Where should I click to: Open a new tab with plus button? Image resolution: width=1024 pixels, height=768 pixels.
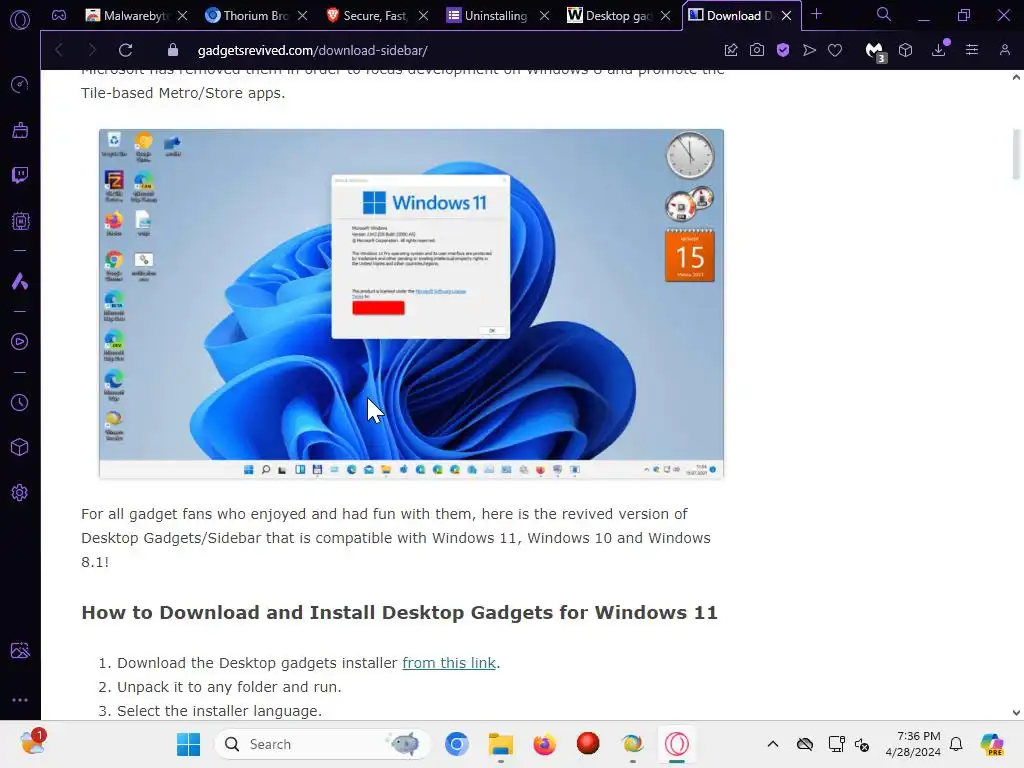tap(816, 14)
